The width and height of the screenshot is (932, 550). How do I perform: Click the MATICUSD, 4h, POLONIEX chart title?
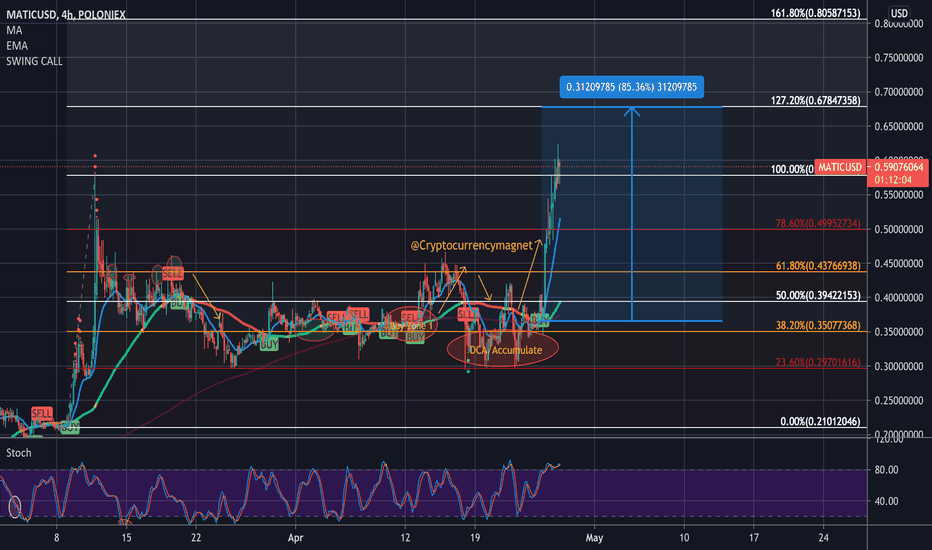click(65, 14)
